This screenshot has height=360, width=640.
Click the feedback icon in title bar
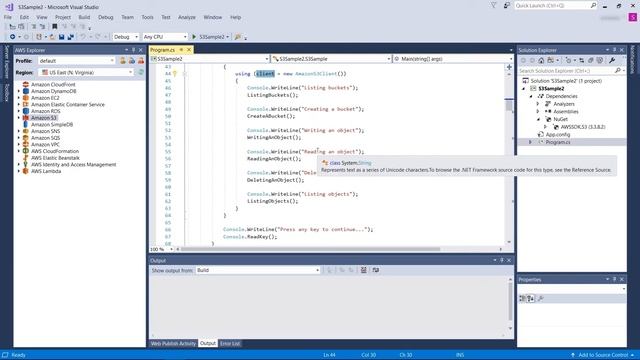tap(507, 6)
